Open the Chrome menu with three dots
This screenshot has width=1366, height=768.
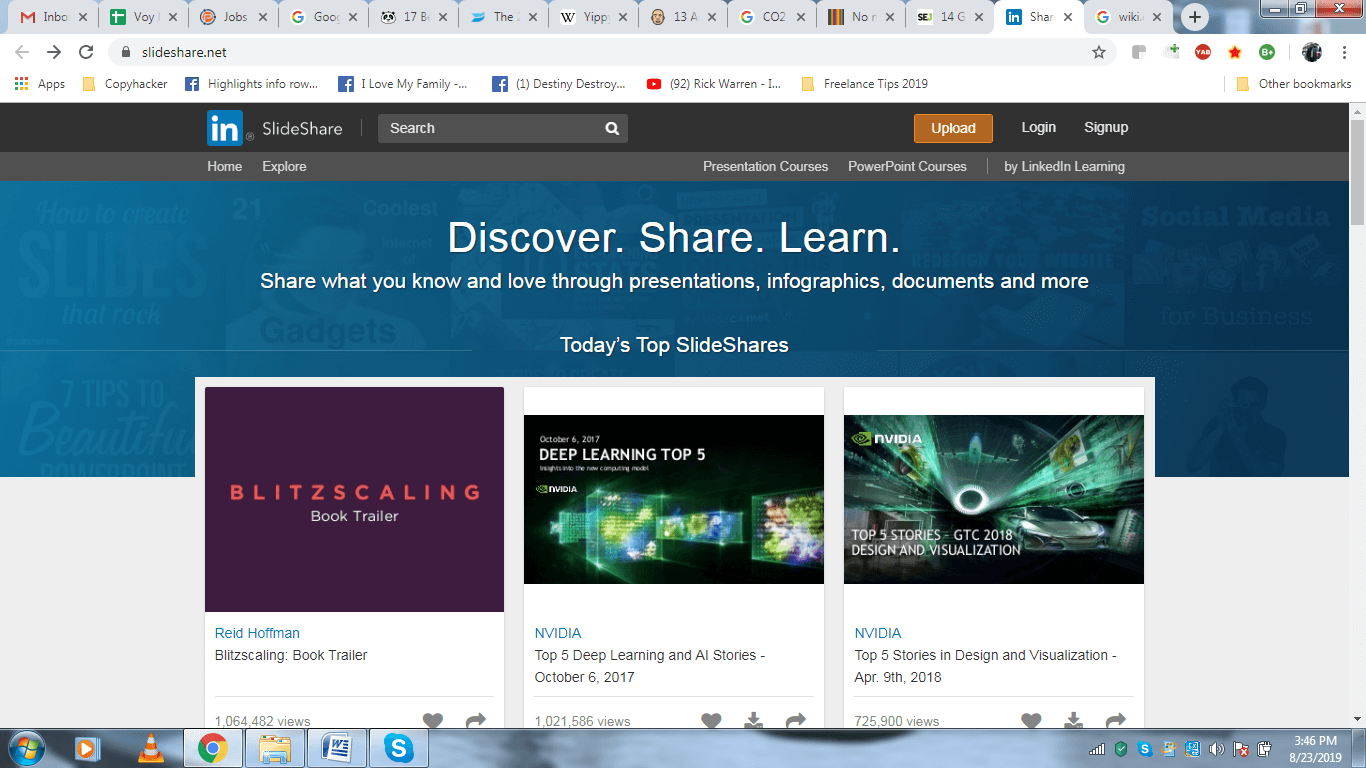(1344, 52)
